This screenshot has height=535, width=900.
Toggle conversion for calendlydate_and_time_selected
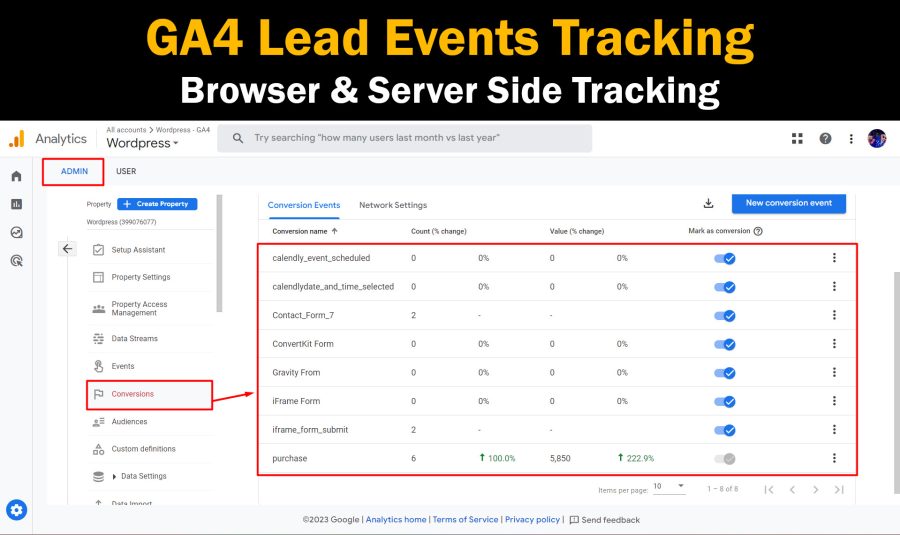click(x=724, y=287)
